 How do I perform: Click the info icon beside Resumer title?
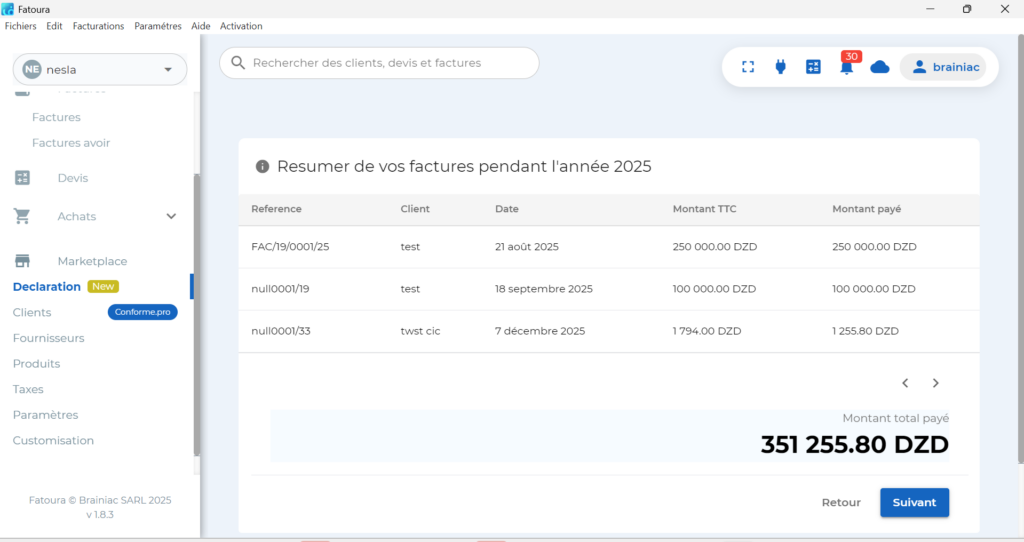point(262,166)
